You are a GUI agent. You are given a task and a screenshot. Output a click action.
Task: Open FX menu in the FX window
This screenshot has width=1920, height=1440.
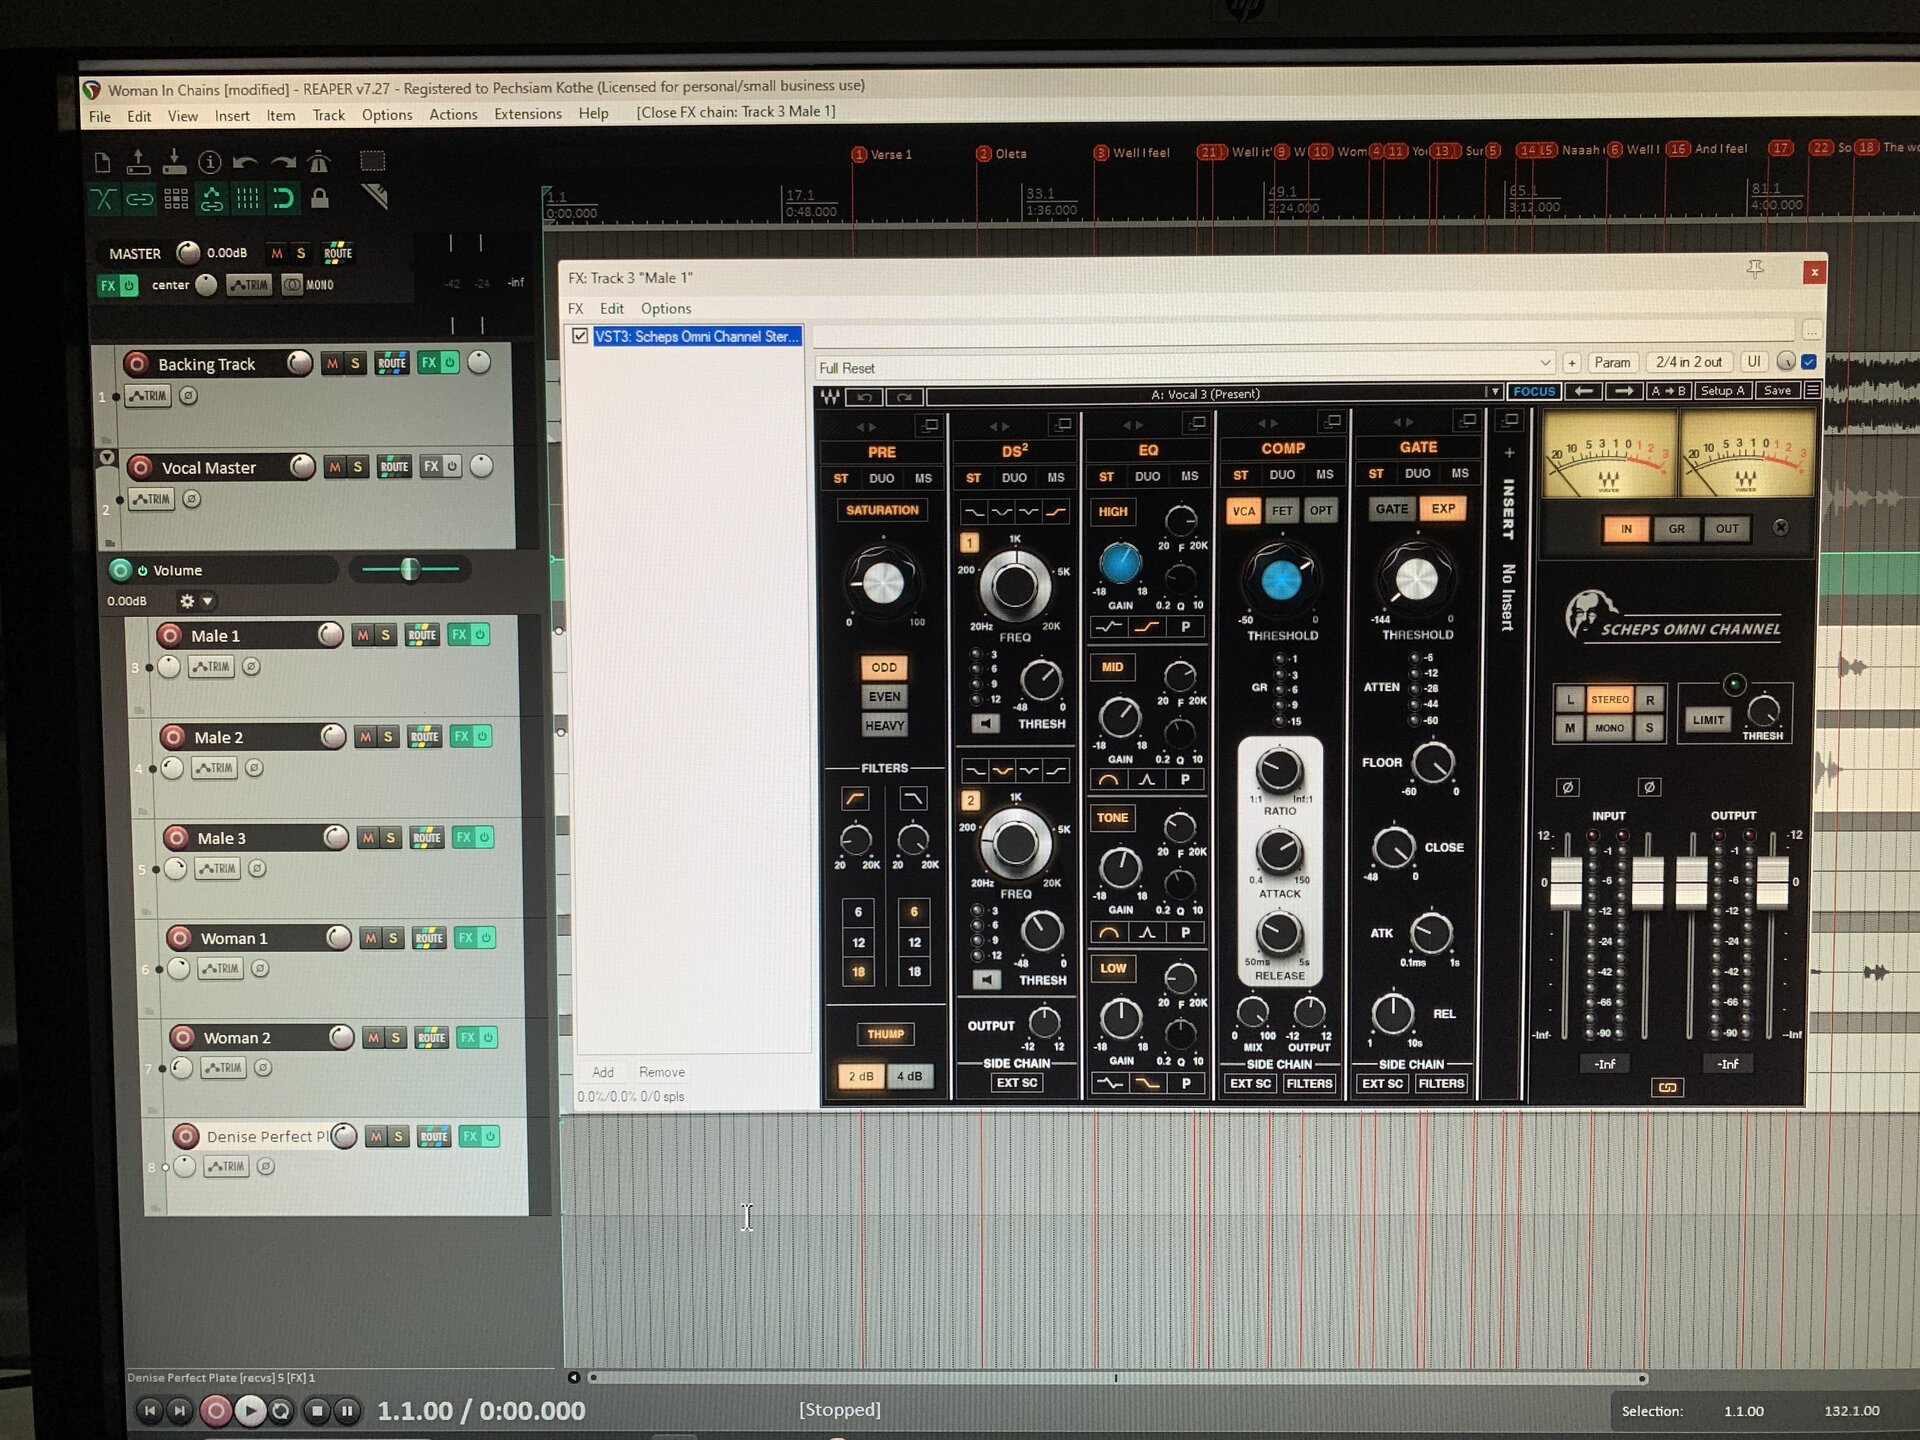point(576,308)
